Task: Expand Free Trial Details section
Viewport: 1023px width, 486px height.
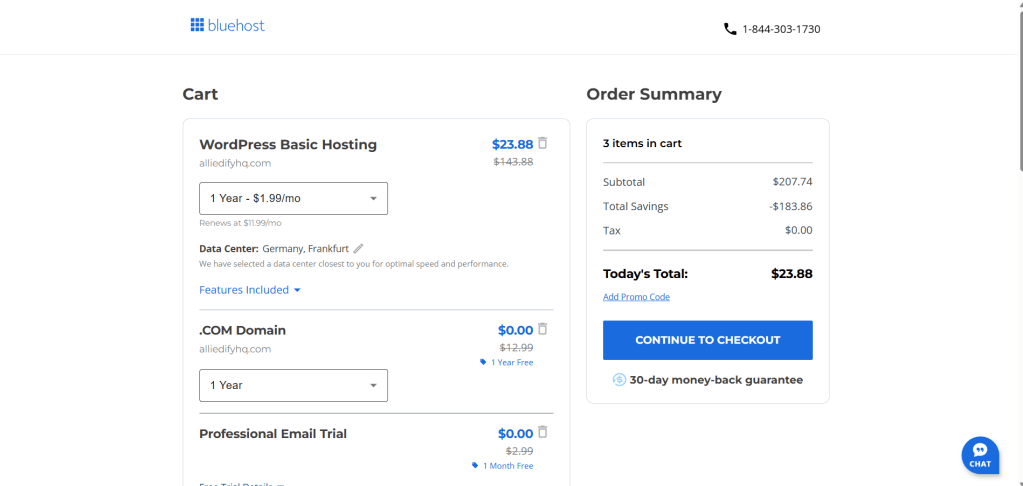Action: click(x=241, y=484)
